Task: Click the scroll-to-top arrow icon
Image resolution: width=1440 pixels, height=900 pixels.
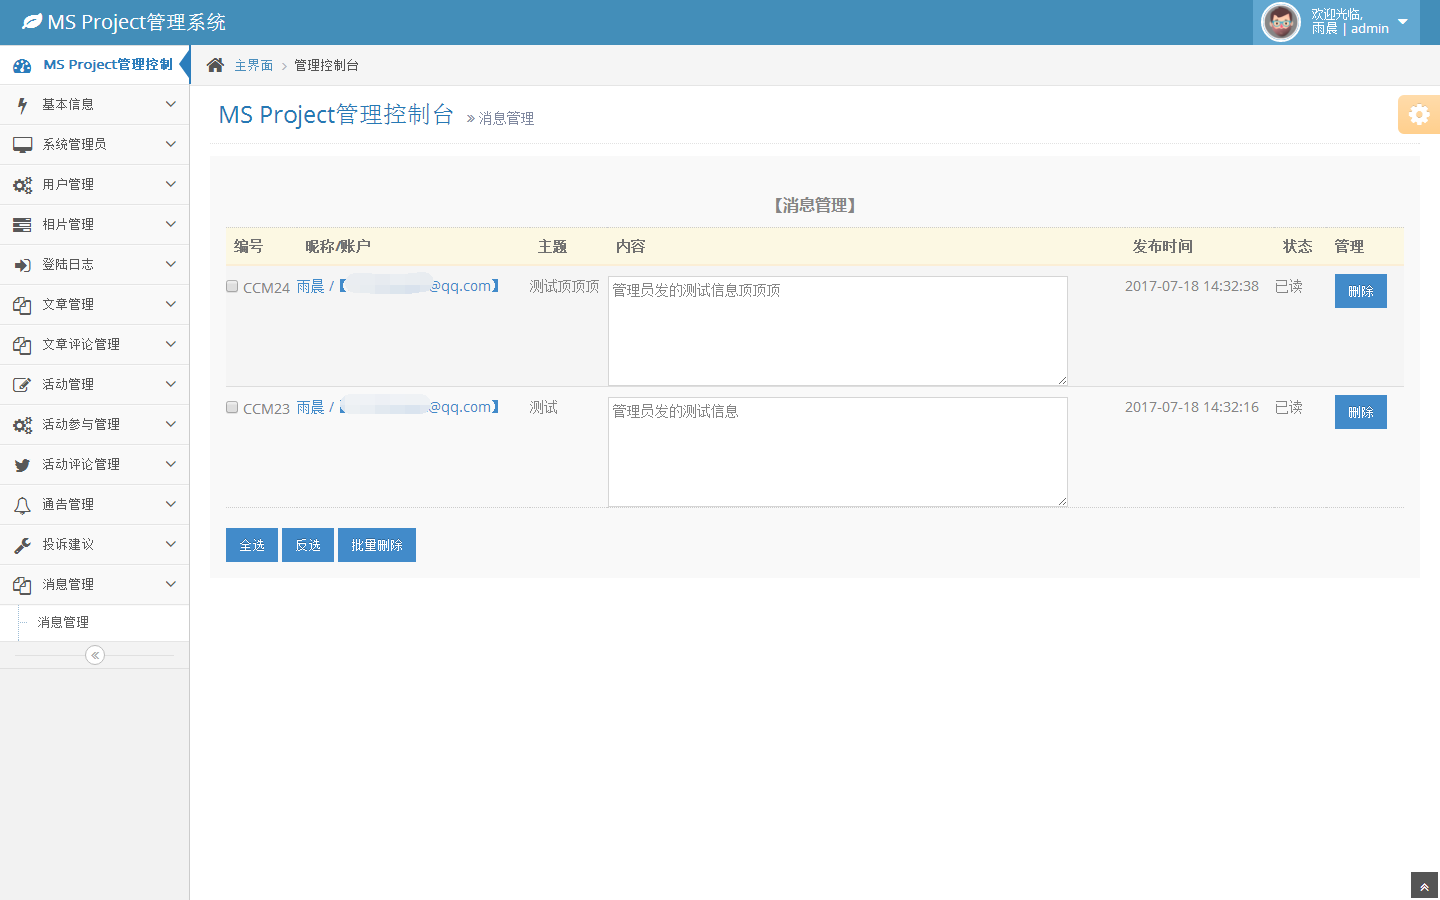Action: [1424, 886]
